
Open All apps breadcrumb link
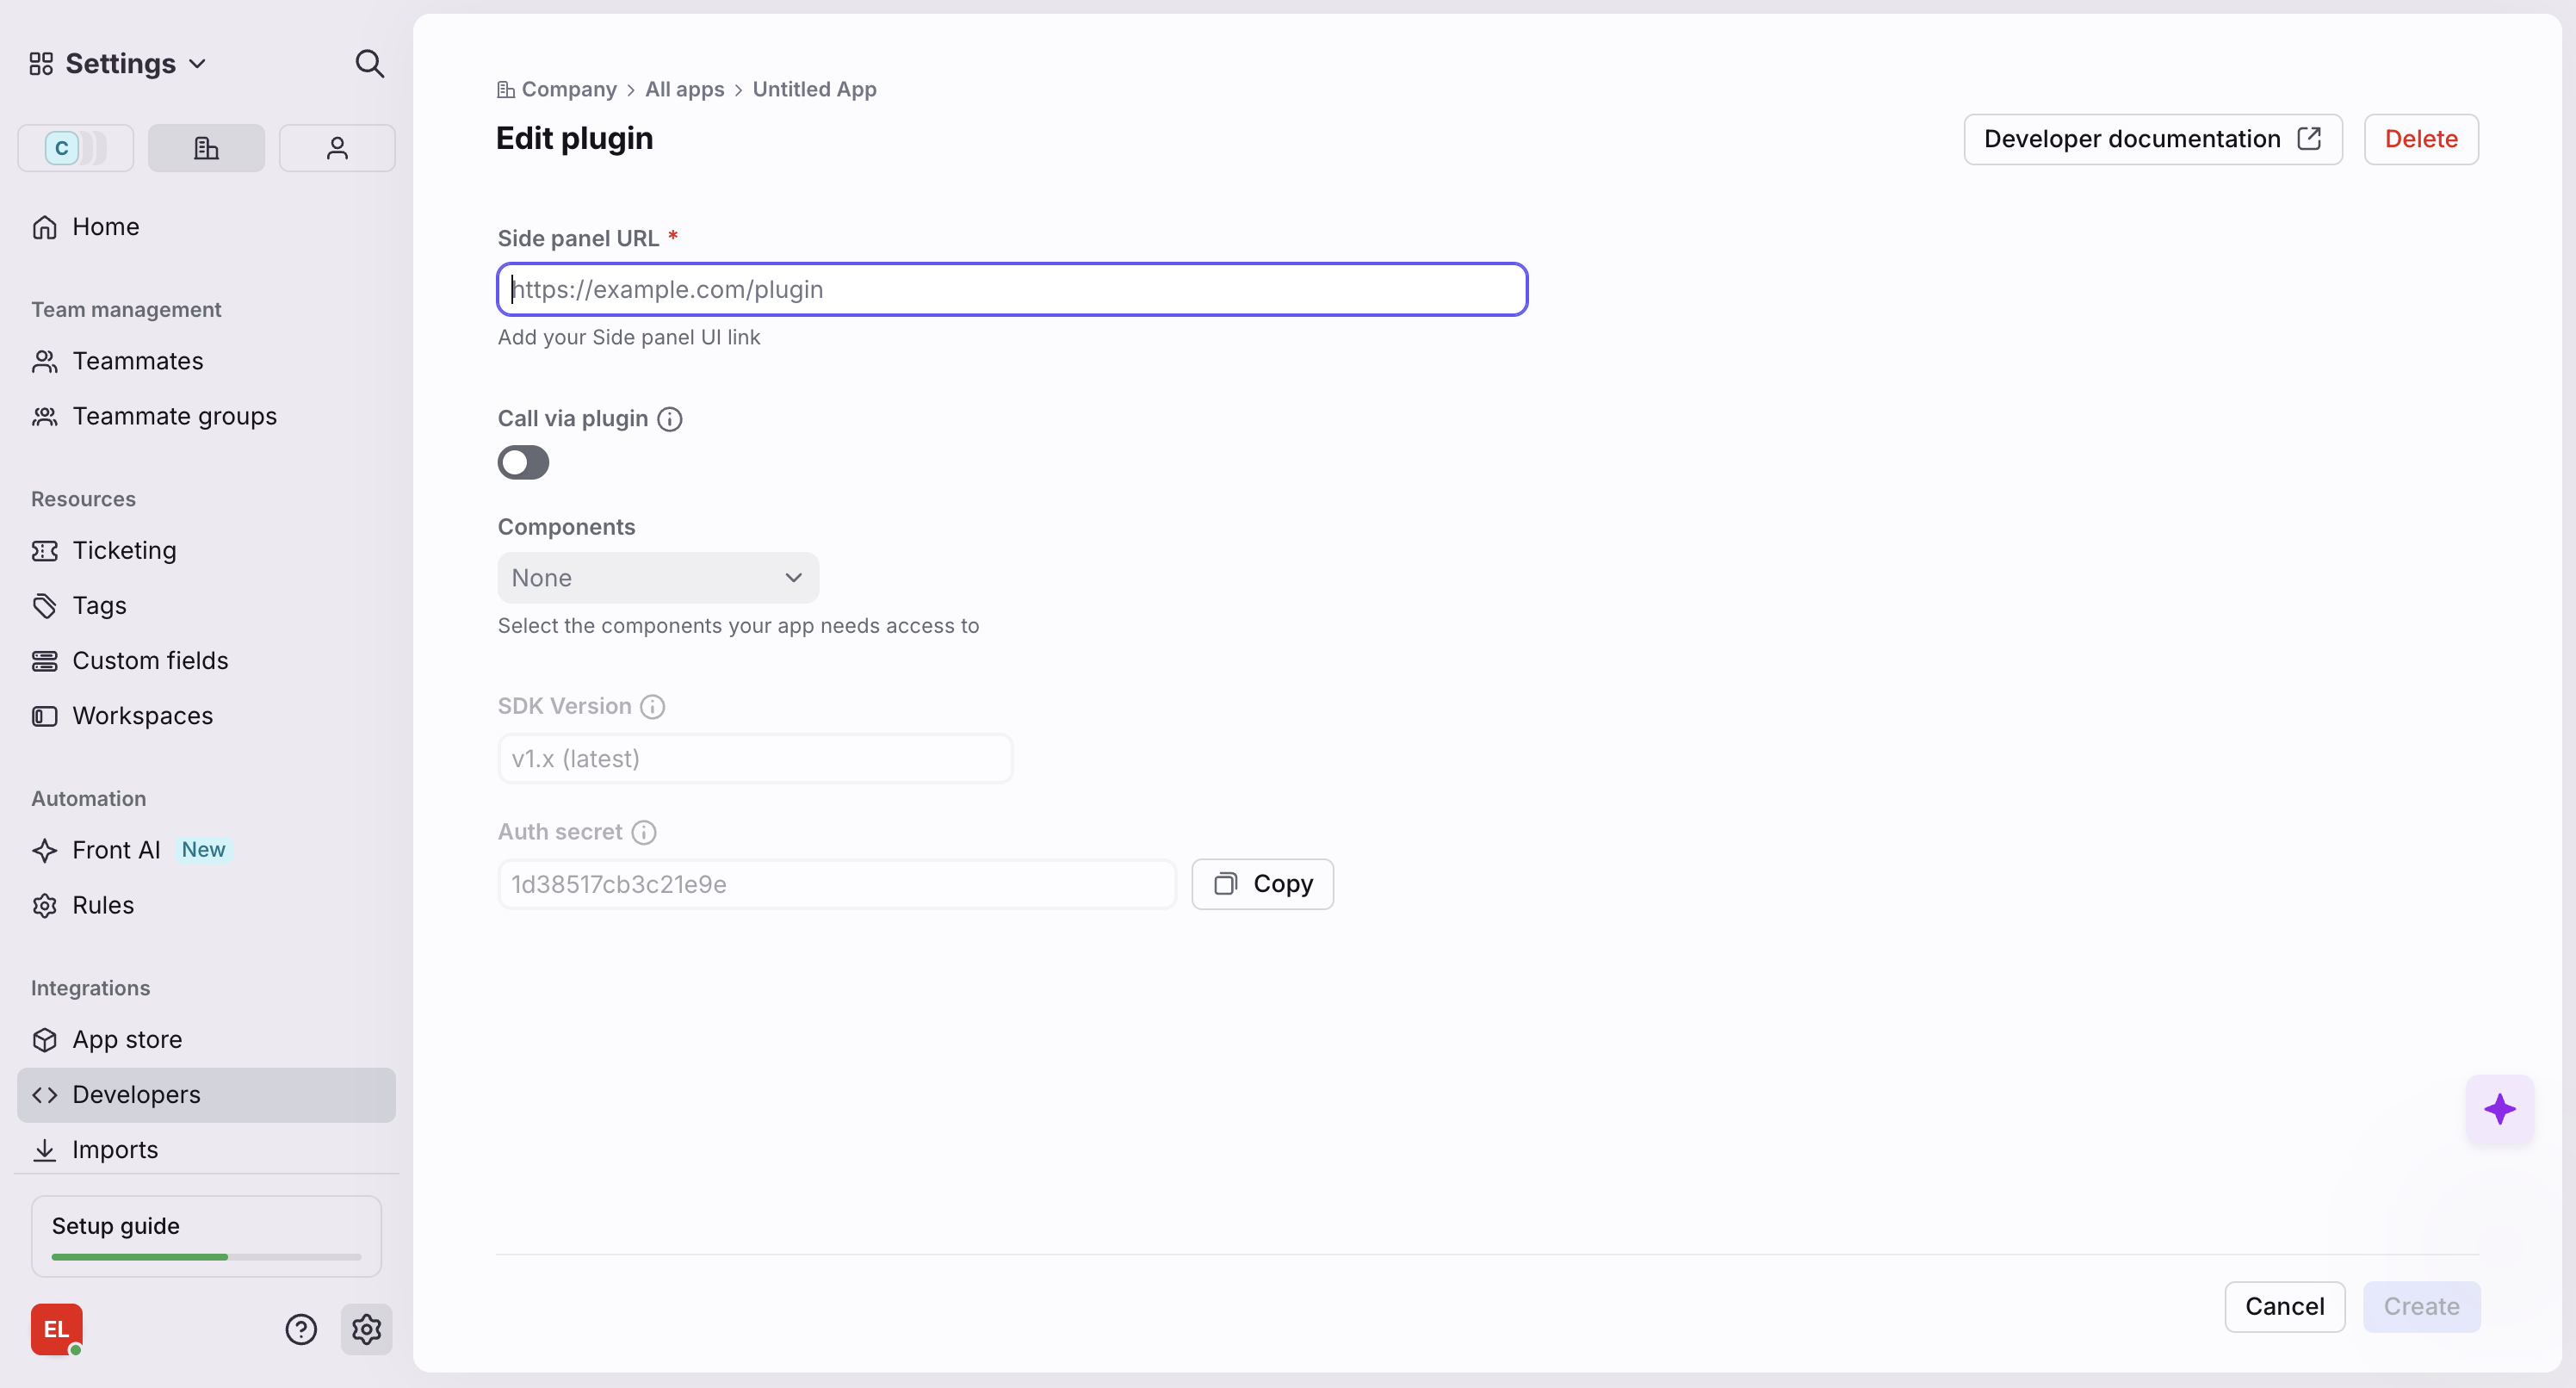pyautogui.click(x=684, y=89)
